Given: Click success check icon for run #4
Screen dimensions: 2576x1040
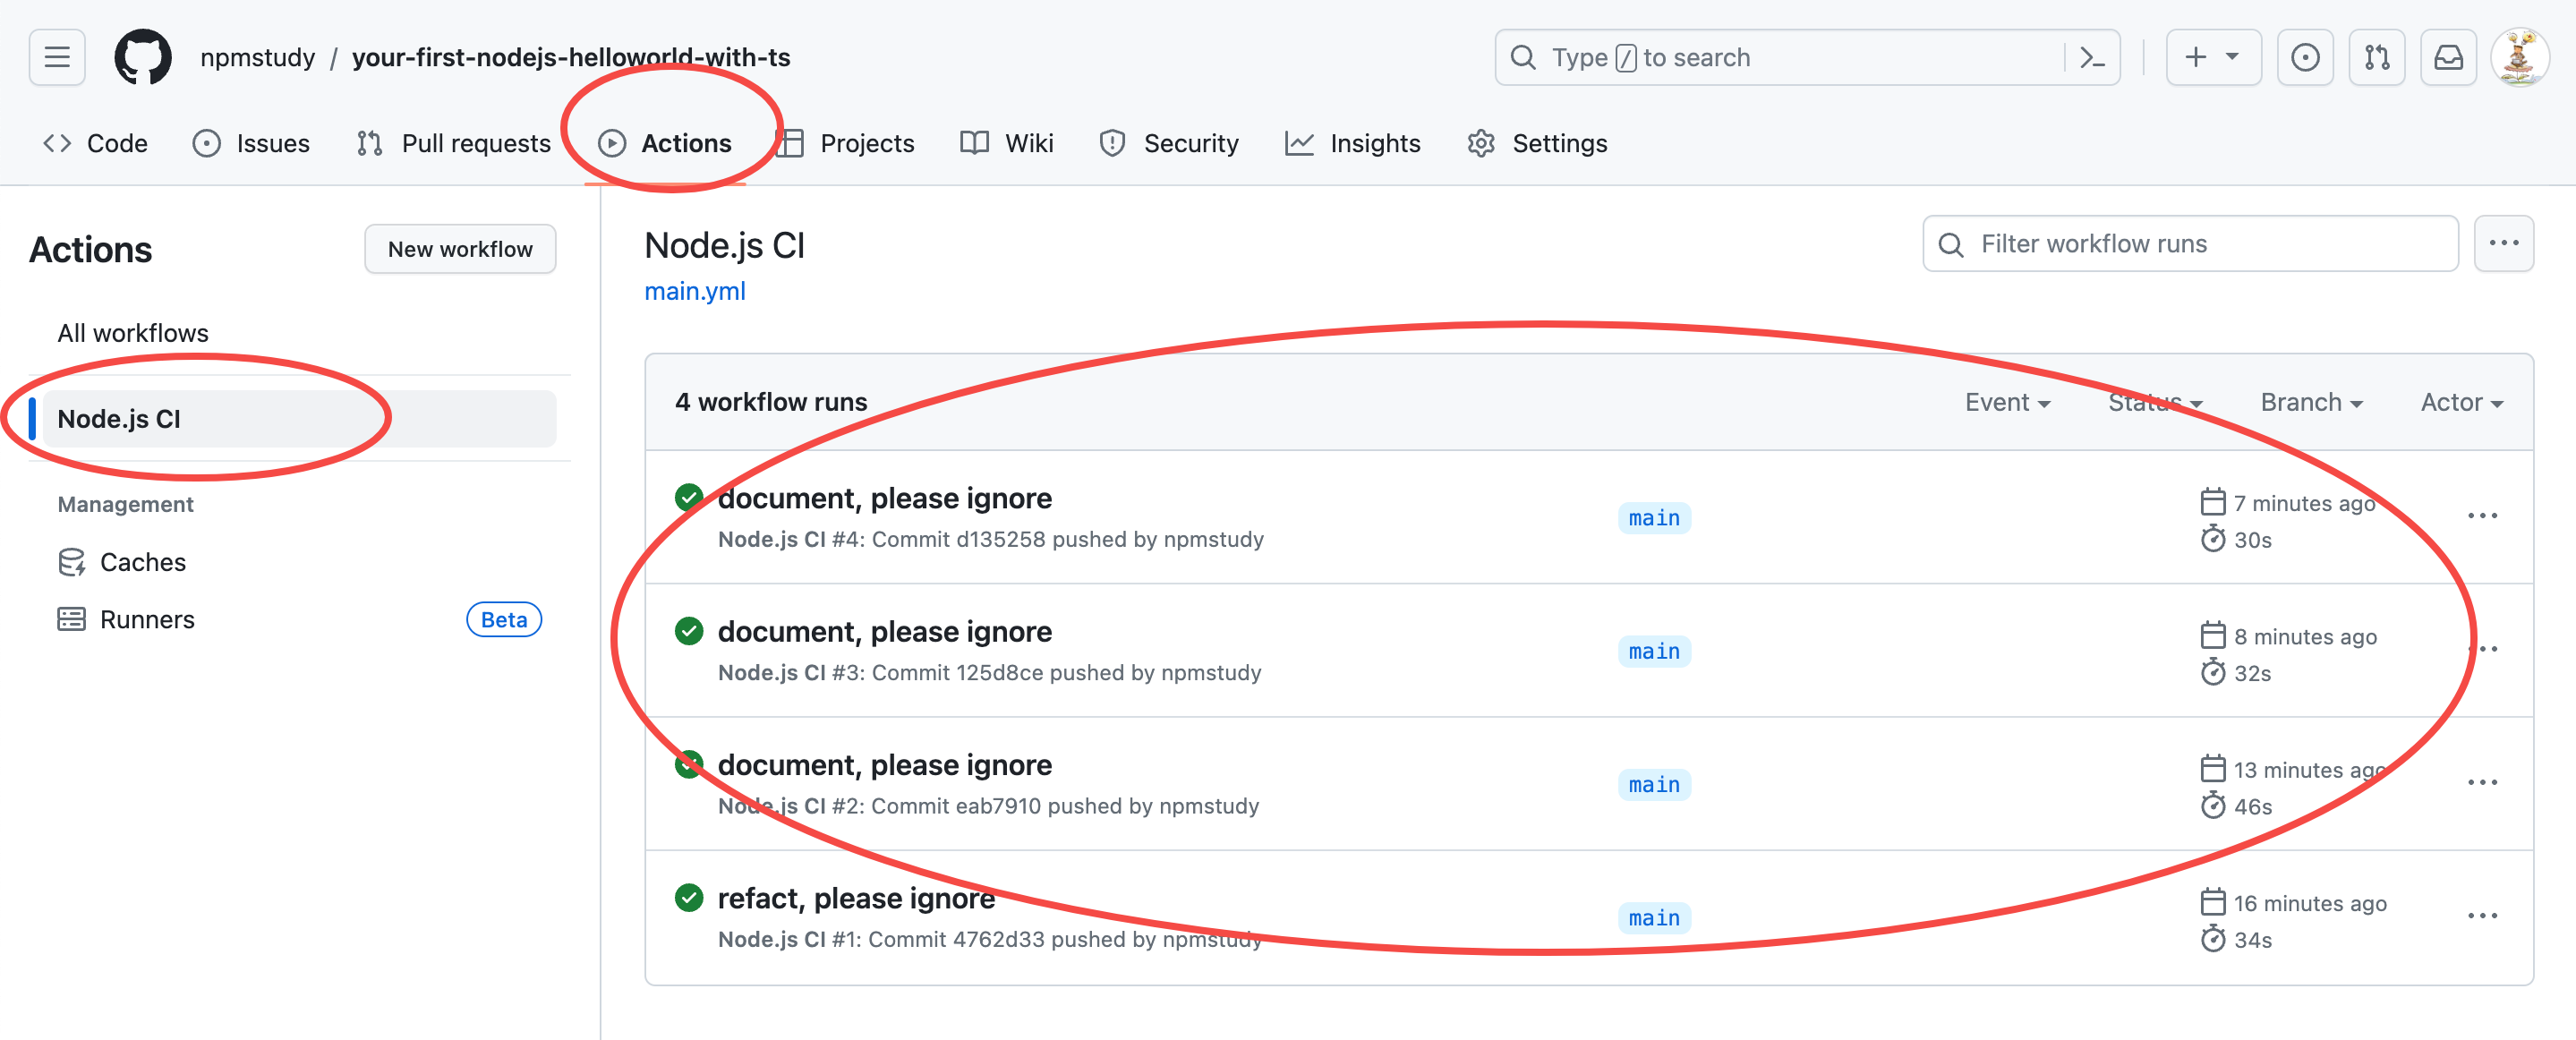Looking at the screenshot, I should click(689, 497).
